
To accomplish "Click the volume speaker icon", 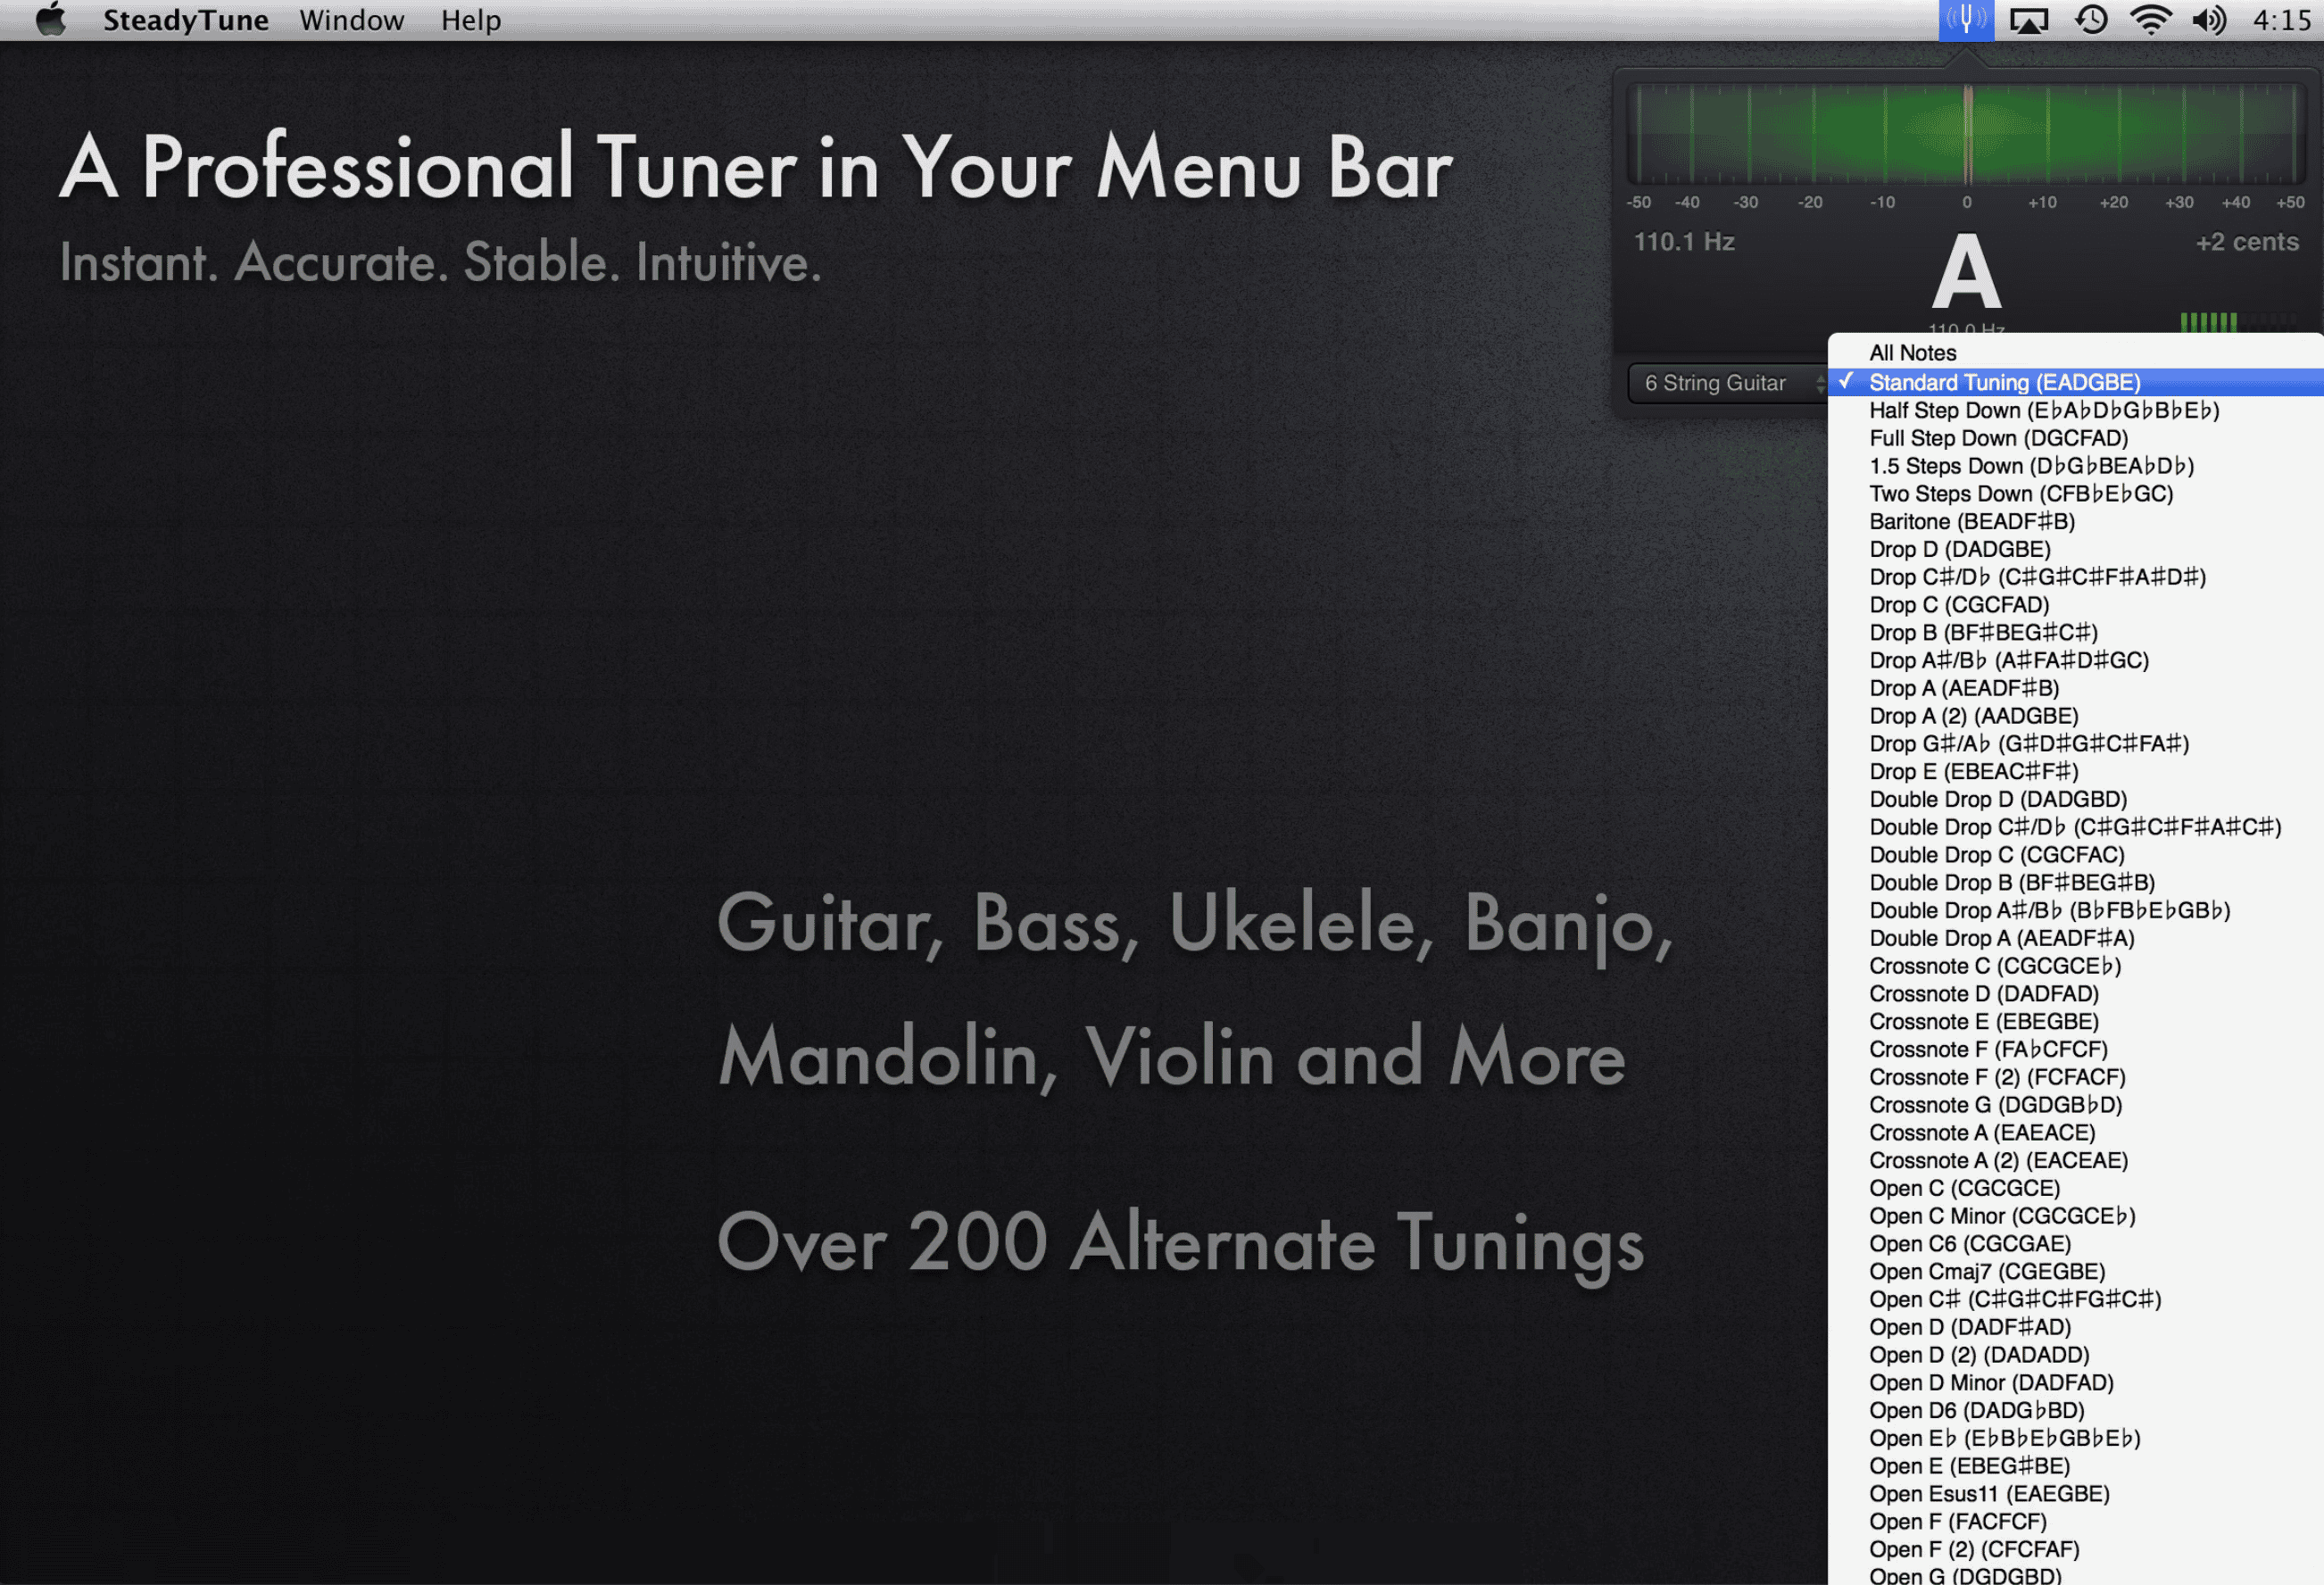I will (x=2208, y=20).
